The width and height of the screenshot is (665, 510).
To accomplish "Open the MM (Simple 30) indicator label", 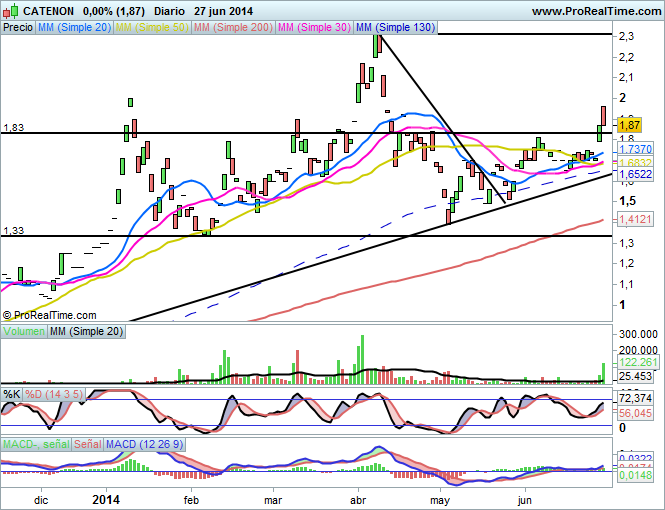I will click(x=314, y=28).
